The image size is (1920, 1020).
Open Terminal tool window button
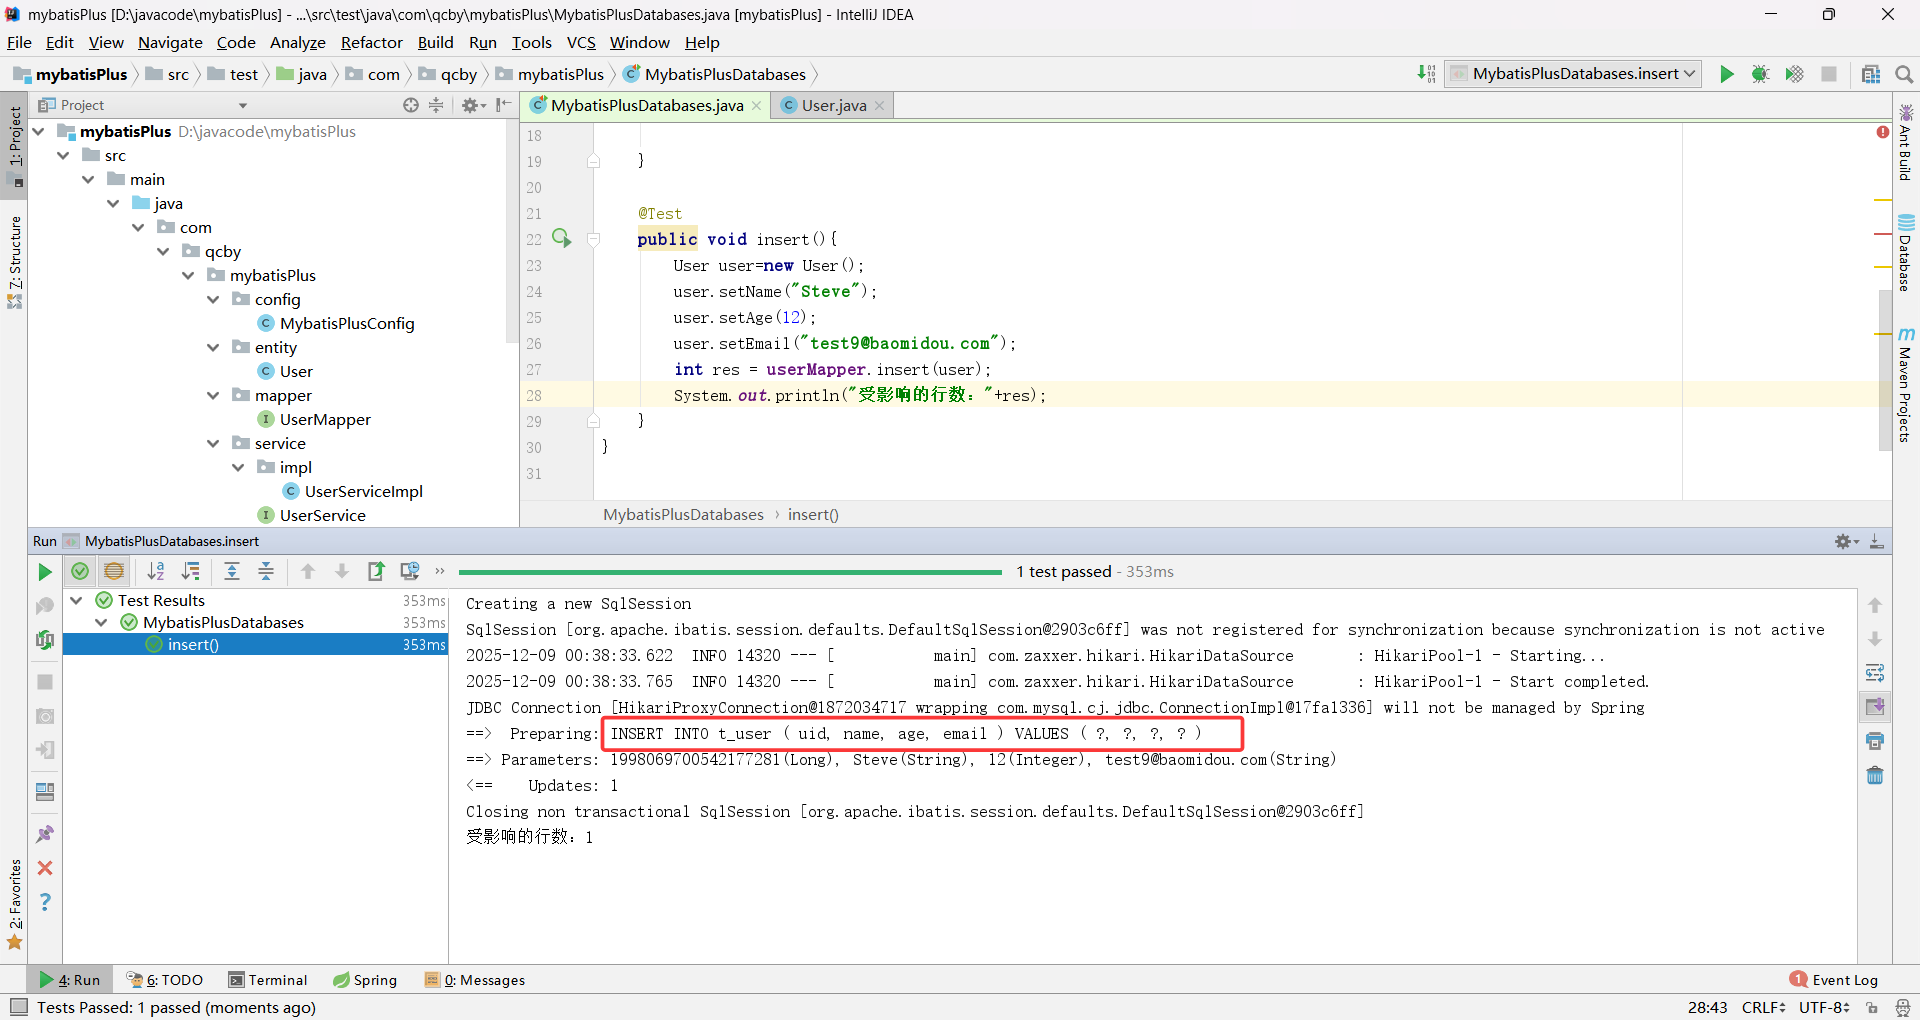coord(267,980)
